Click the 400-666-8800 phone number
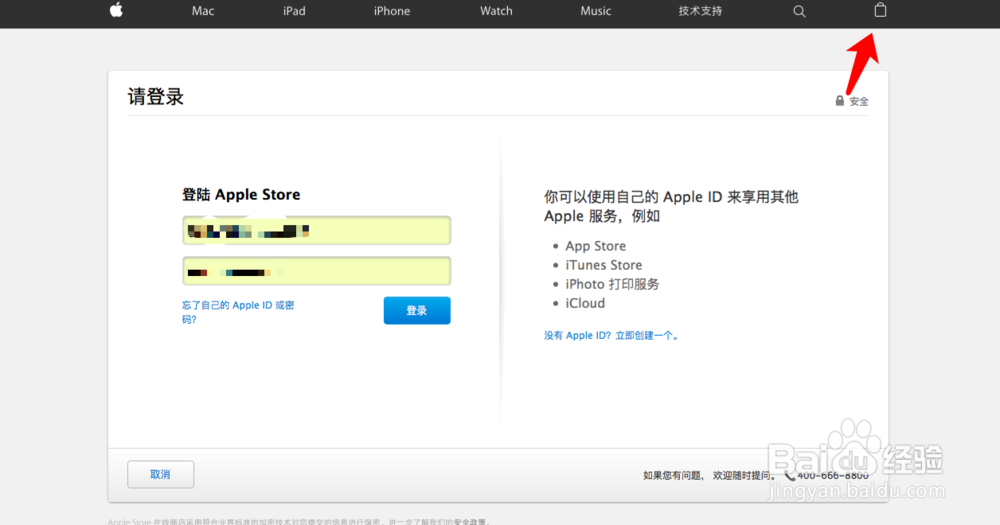Screen dimensions: 1000x525 tap(833, 476)
